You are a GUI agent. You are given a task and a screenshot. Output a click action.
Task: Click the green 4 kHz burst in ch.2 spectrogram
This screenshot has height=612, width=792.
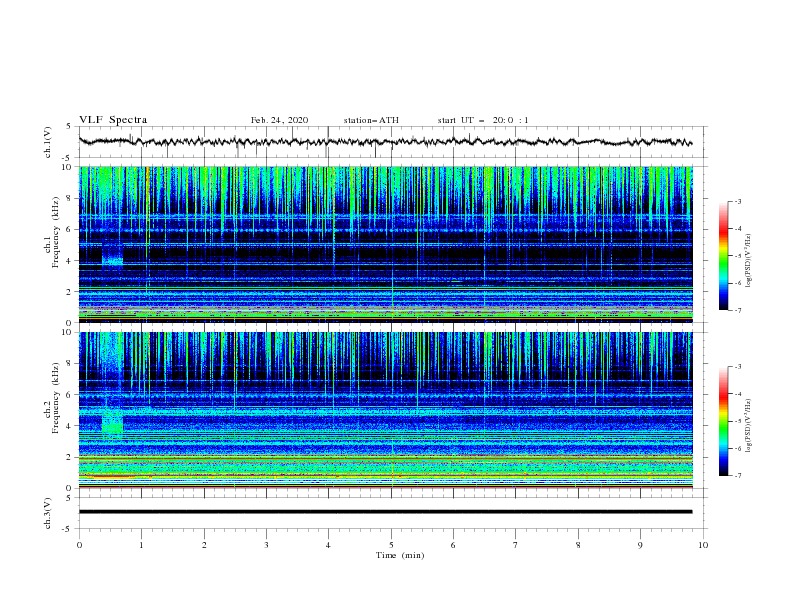coord(112,424)
